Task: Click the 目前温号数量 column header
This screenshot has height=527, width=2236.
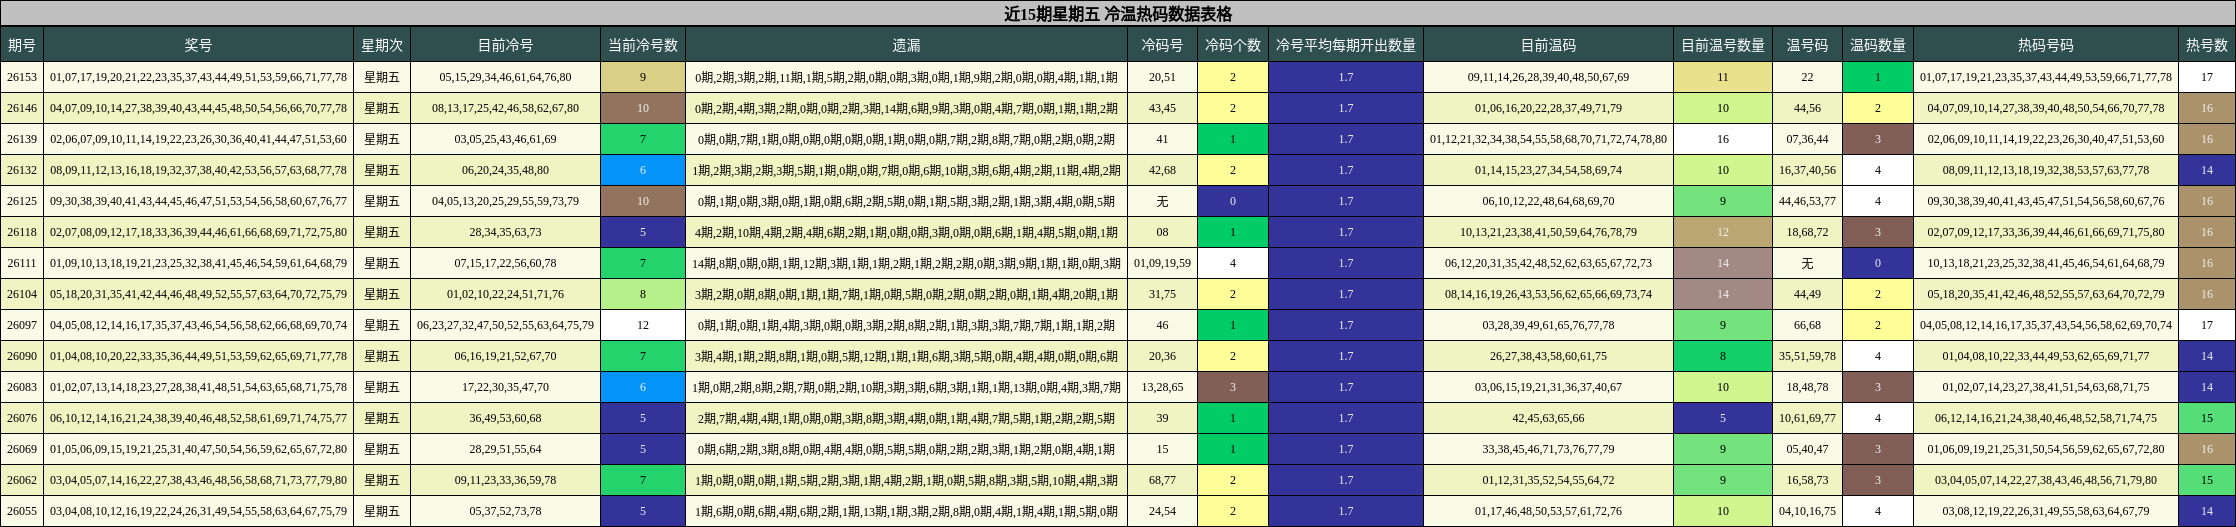Action: (1723, 45)
